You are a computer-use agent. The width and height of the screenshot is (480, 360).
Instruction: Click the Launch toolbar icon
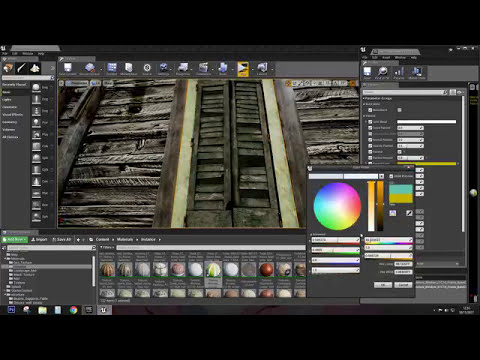coord(262,69)
